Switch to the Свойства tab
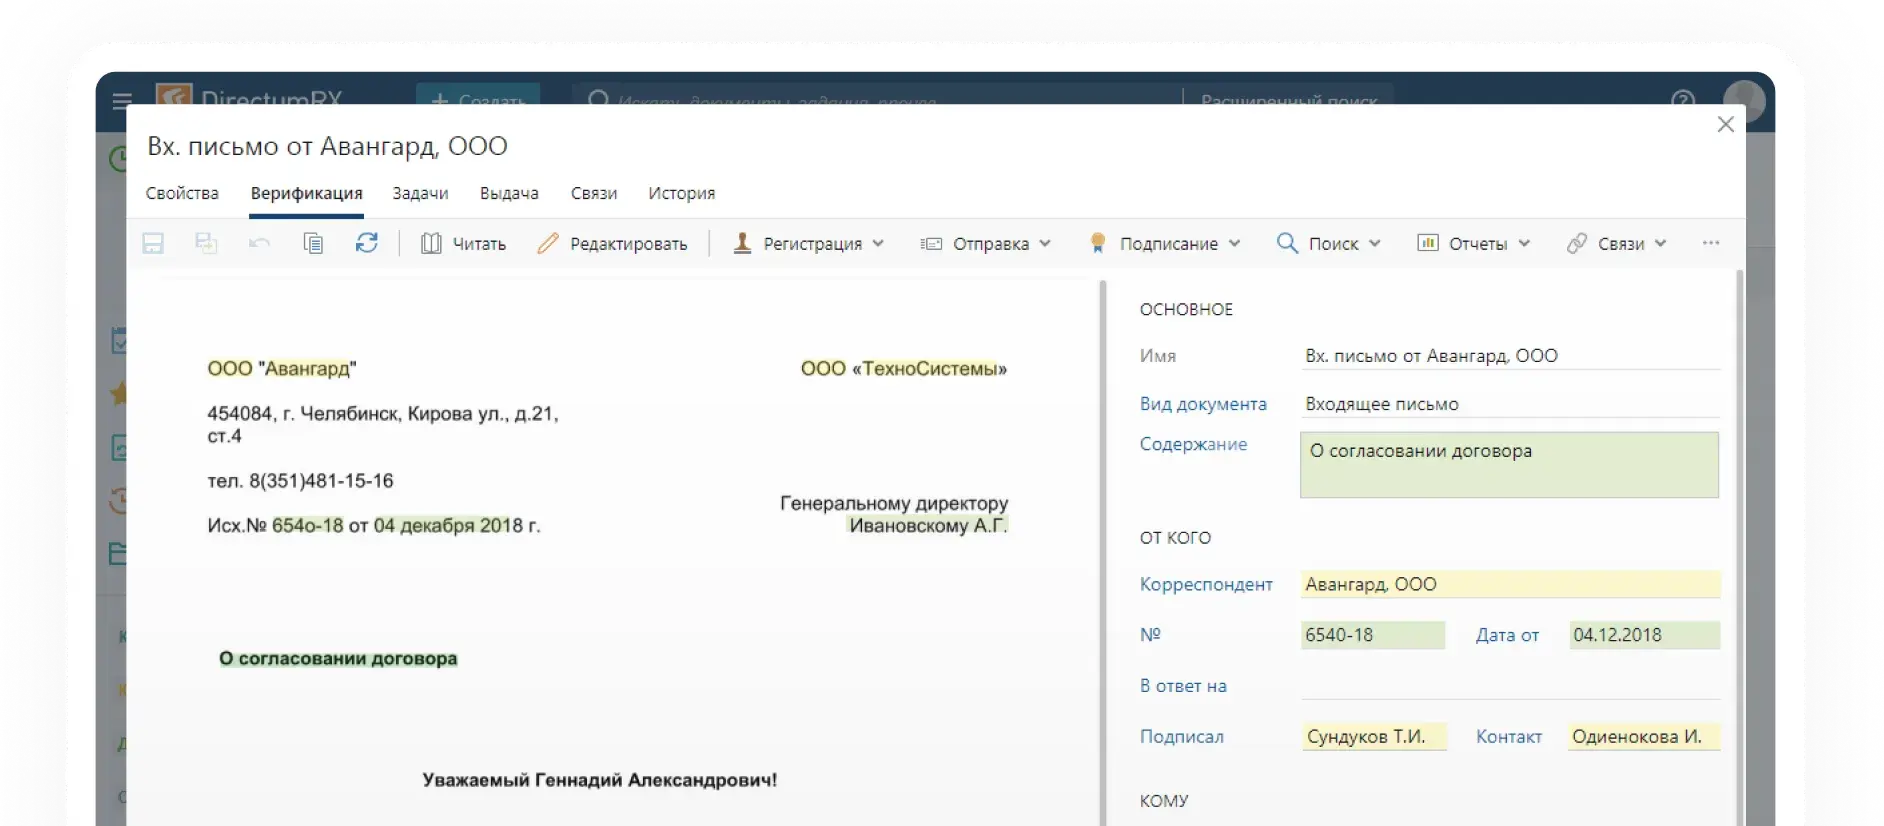 click(x=182, y=193)
